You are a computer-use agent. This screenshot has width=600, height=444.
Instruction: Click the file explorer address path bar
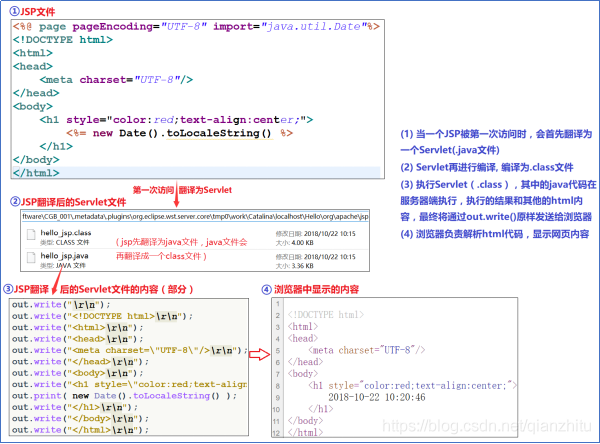pyautogui.click(x=195, y=217)
